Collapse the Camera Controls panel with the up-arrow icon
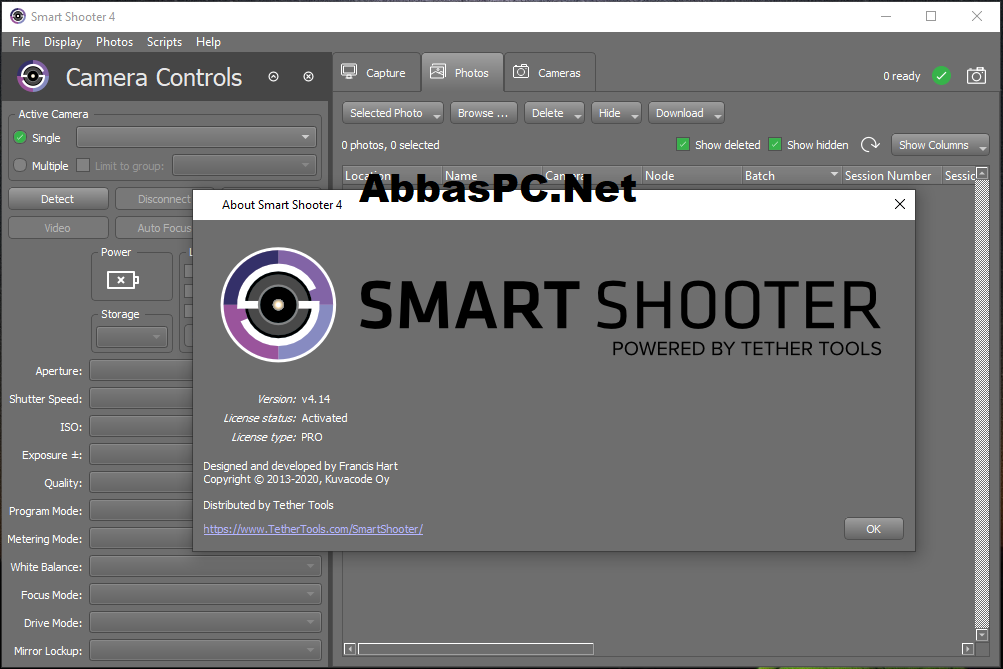Screen dimensions: 1003x669 click(273, 77)
